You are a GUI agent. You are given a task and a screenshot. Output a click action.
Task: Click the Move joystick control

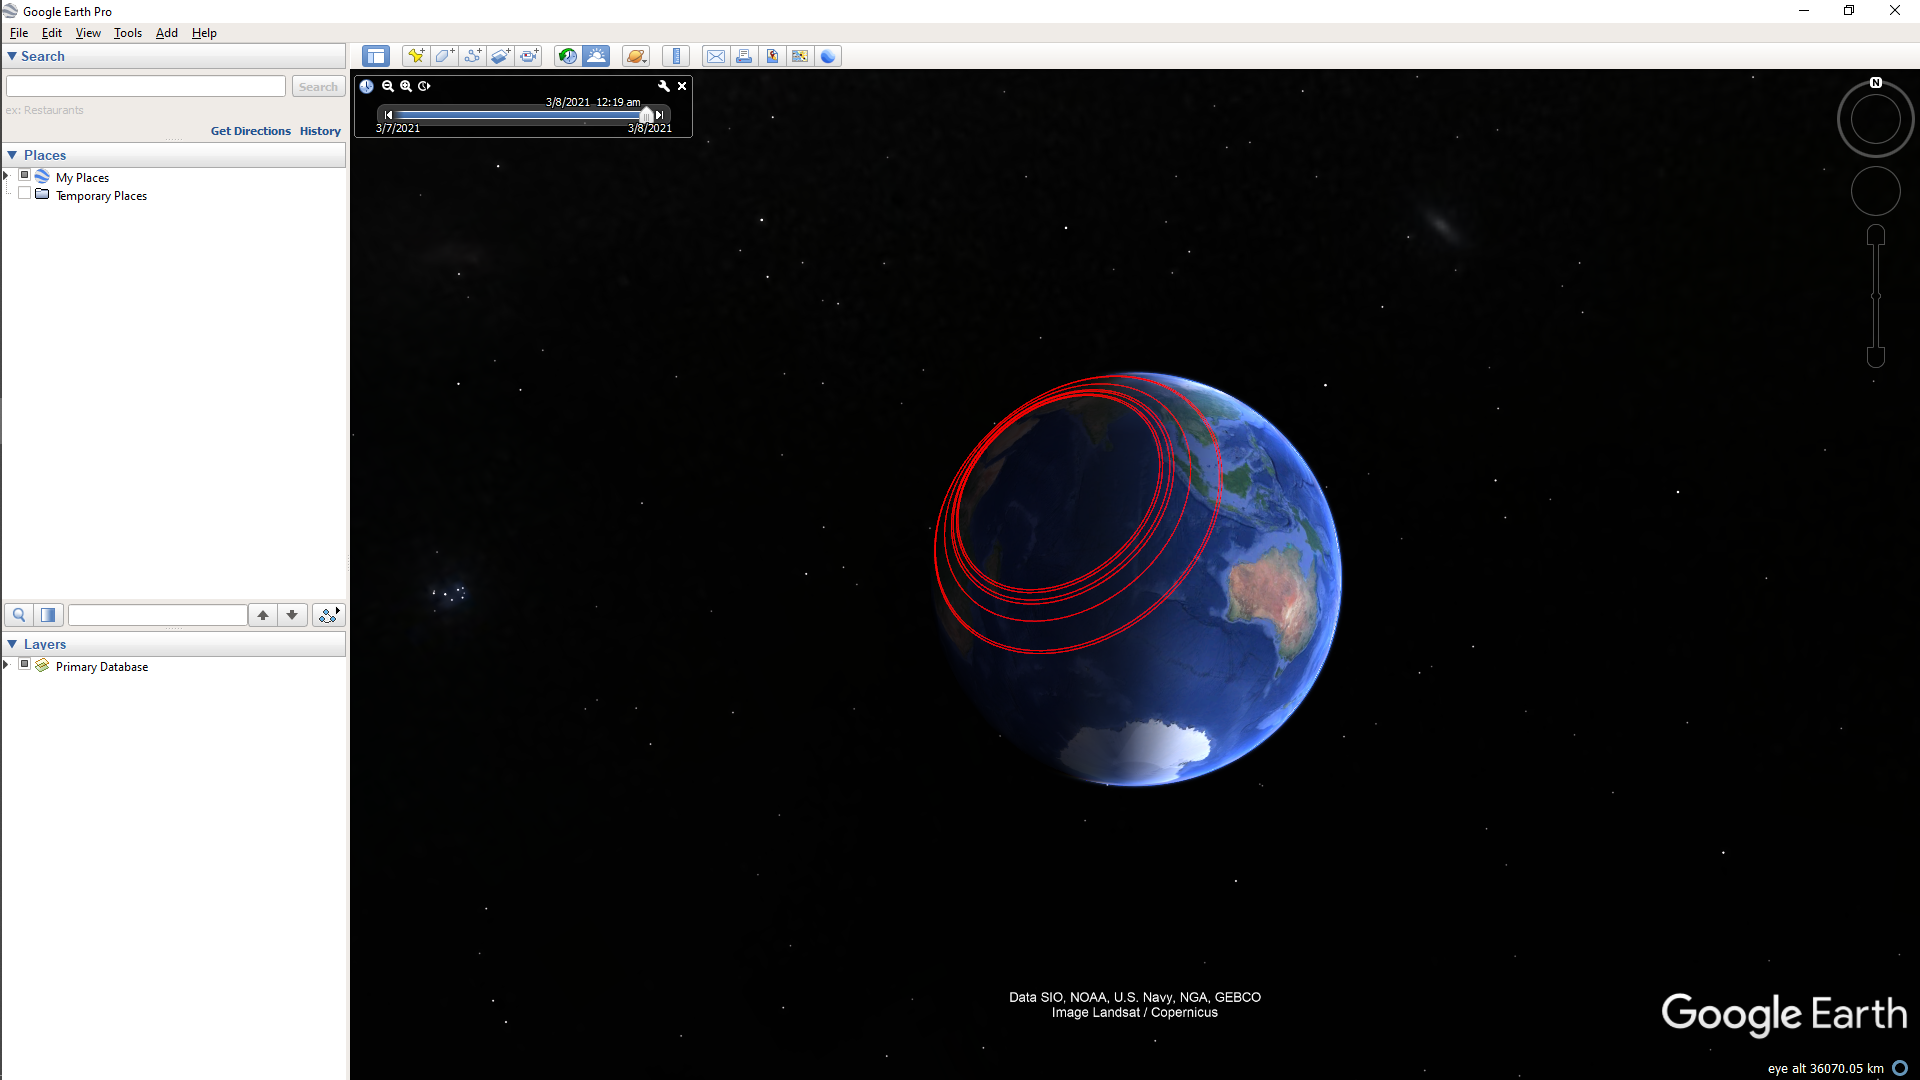click(x=1876, y=191)
